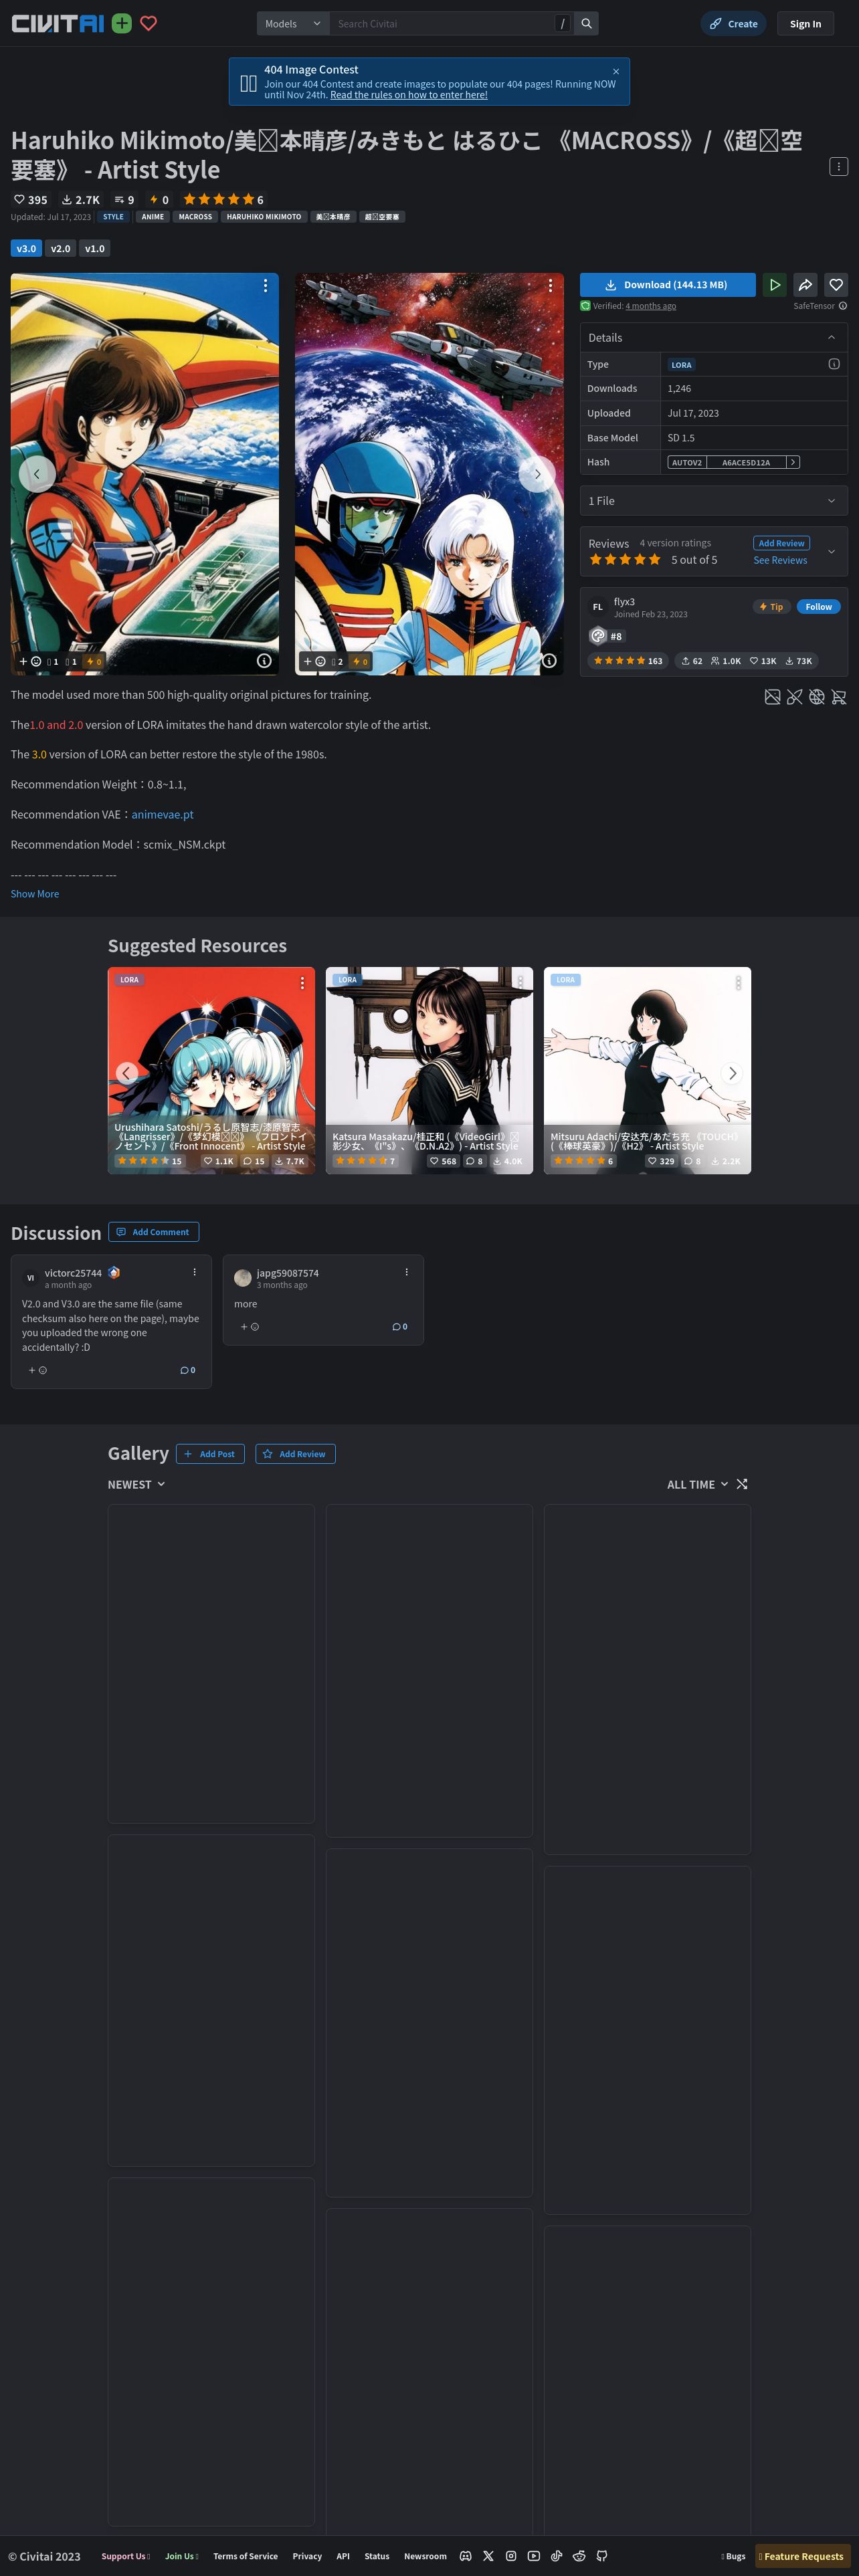This screenshot has height=2576, width=859.
Task: Click the info icon on the pilot girl image
Action: 264,661
